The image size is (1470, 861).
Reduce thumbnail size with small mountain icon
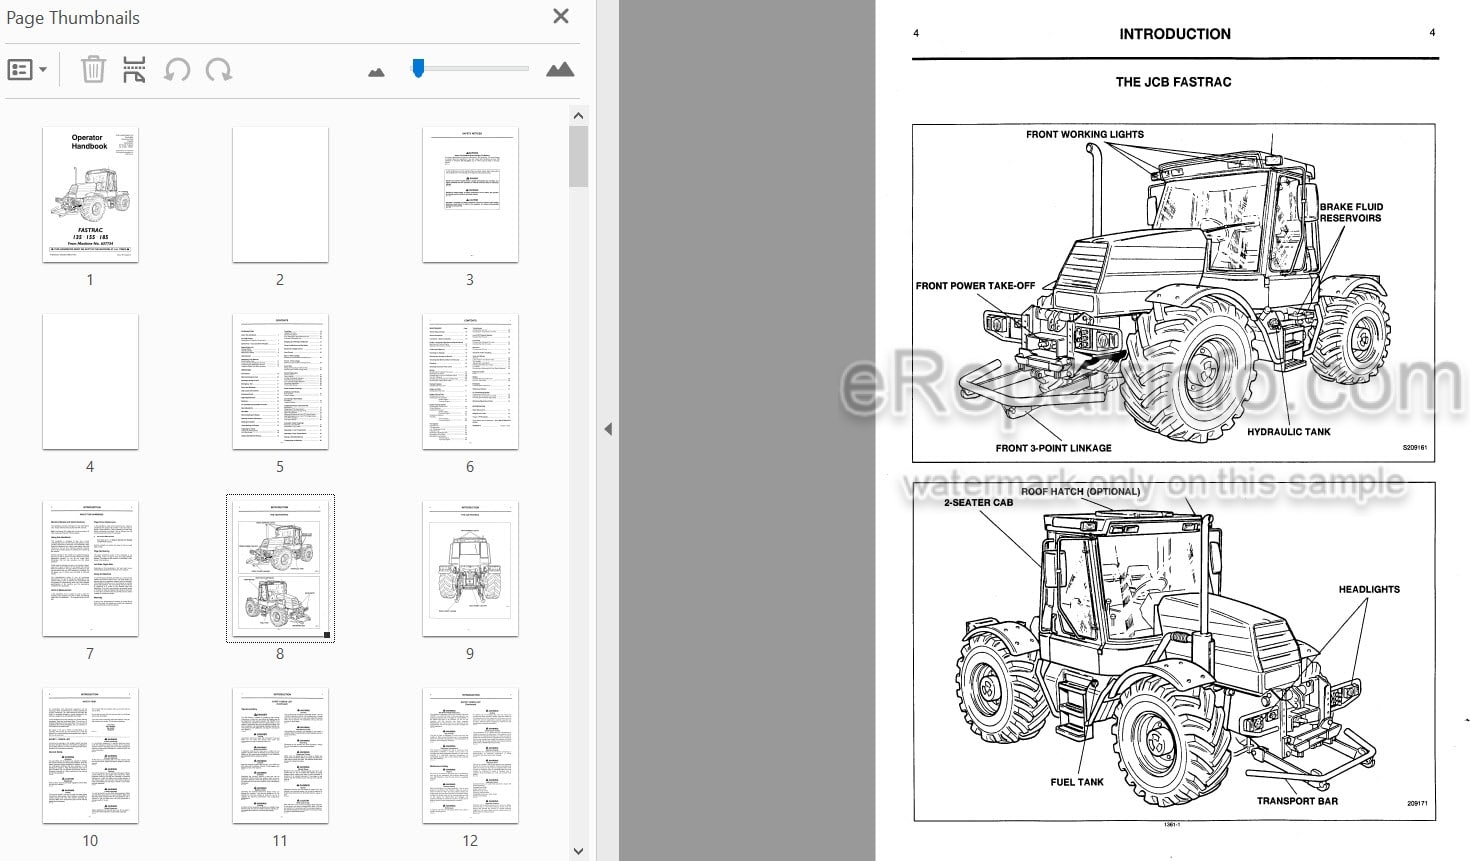(x=377, y=72)
